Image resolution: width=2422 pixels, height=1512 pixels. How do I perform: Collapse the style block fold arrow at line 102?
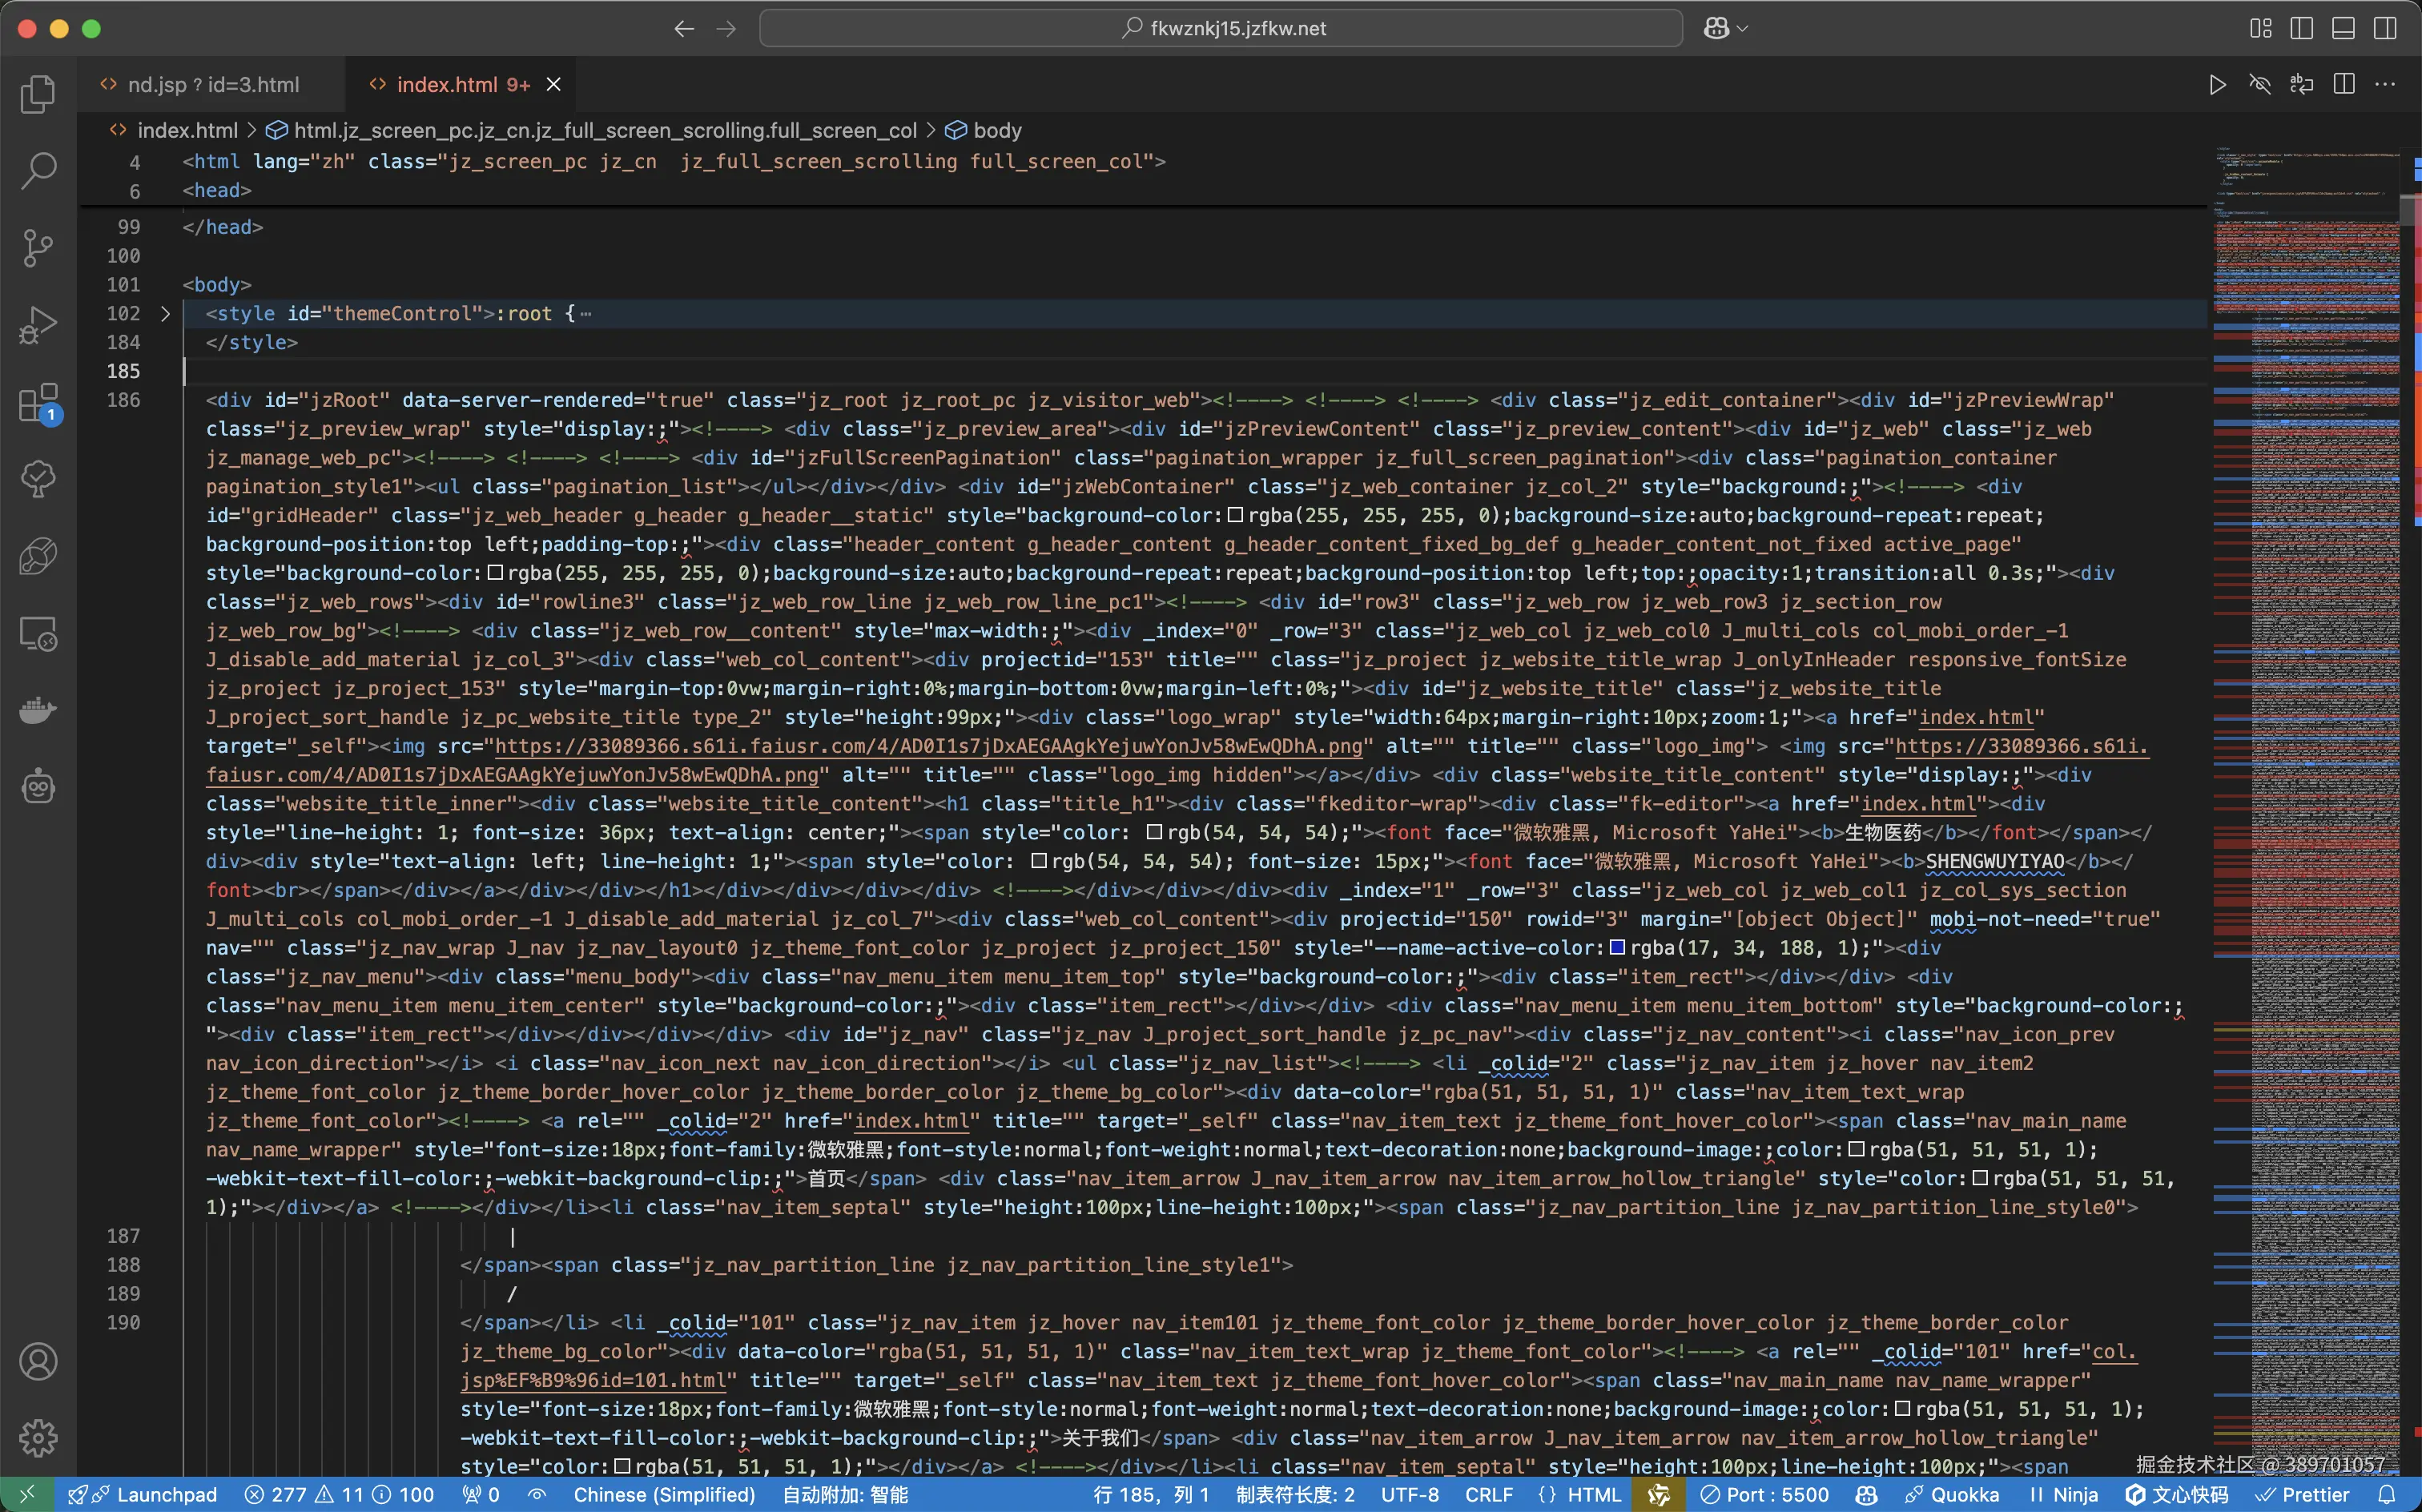click(x=165, y=314)
